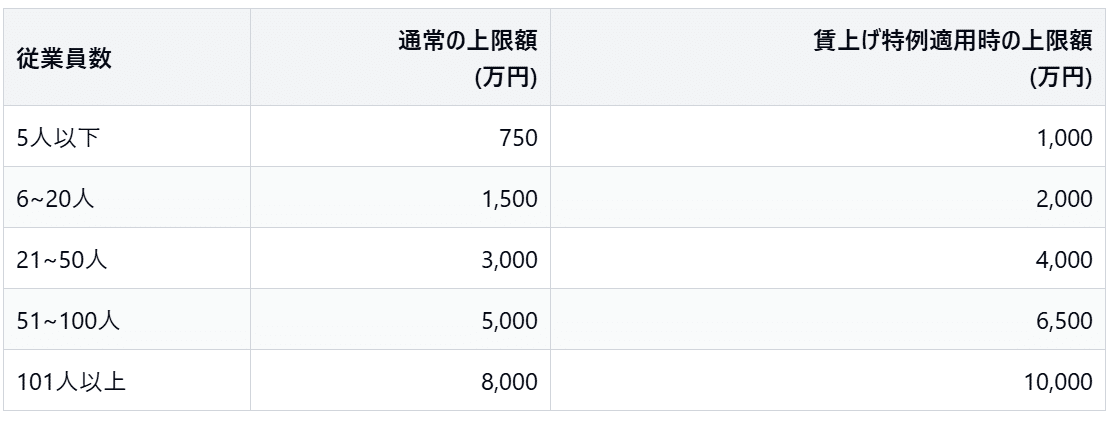Click the 750 value cell
1114x422 pixels.
point(517,137)
